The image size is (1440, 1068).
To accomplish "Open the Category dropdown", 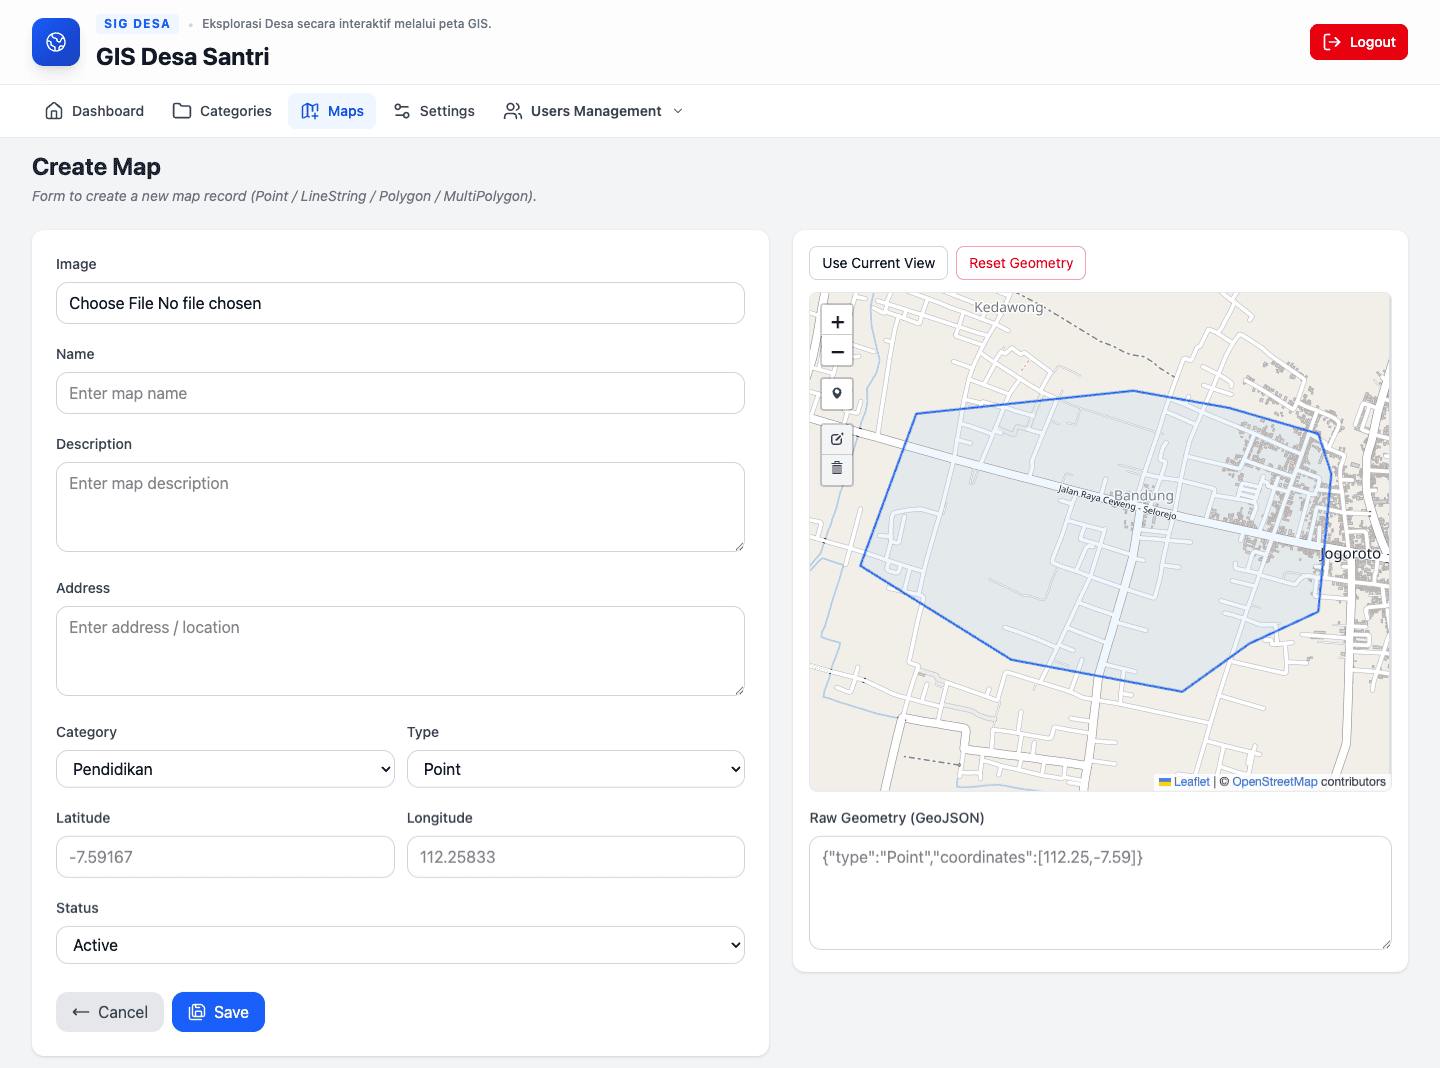I will [x=225, y=769].
